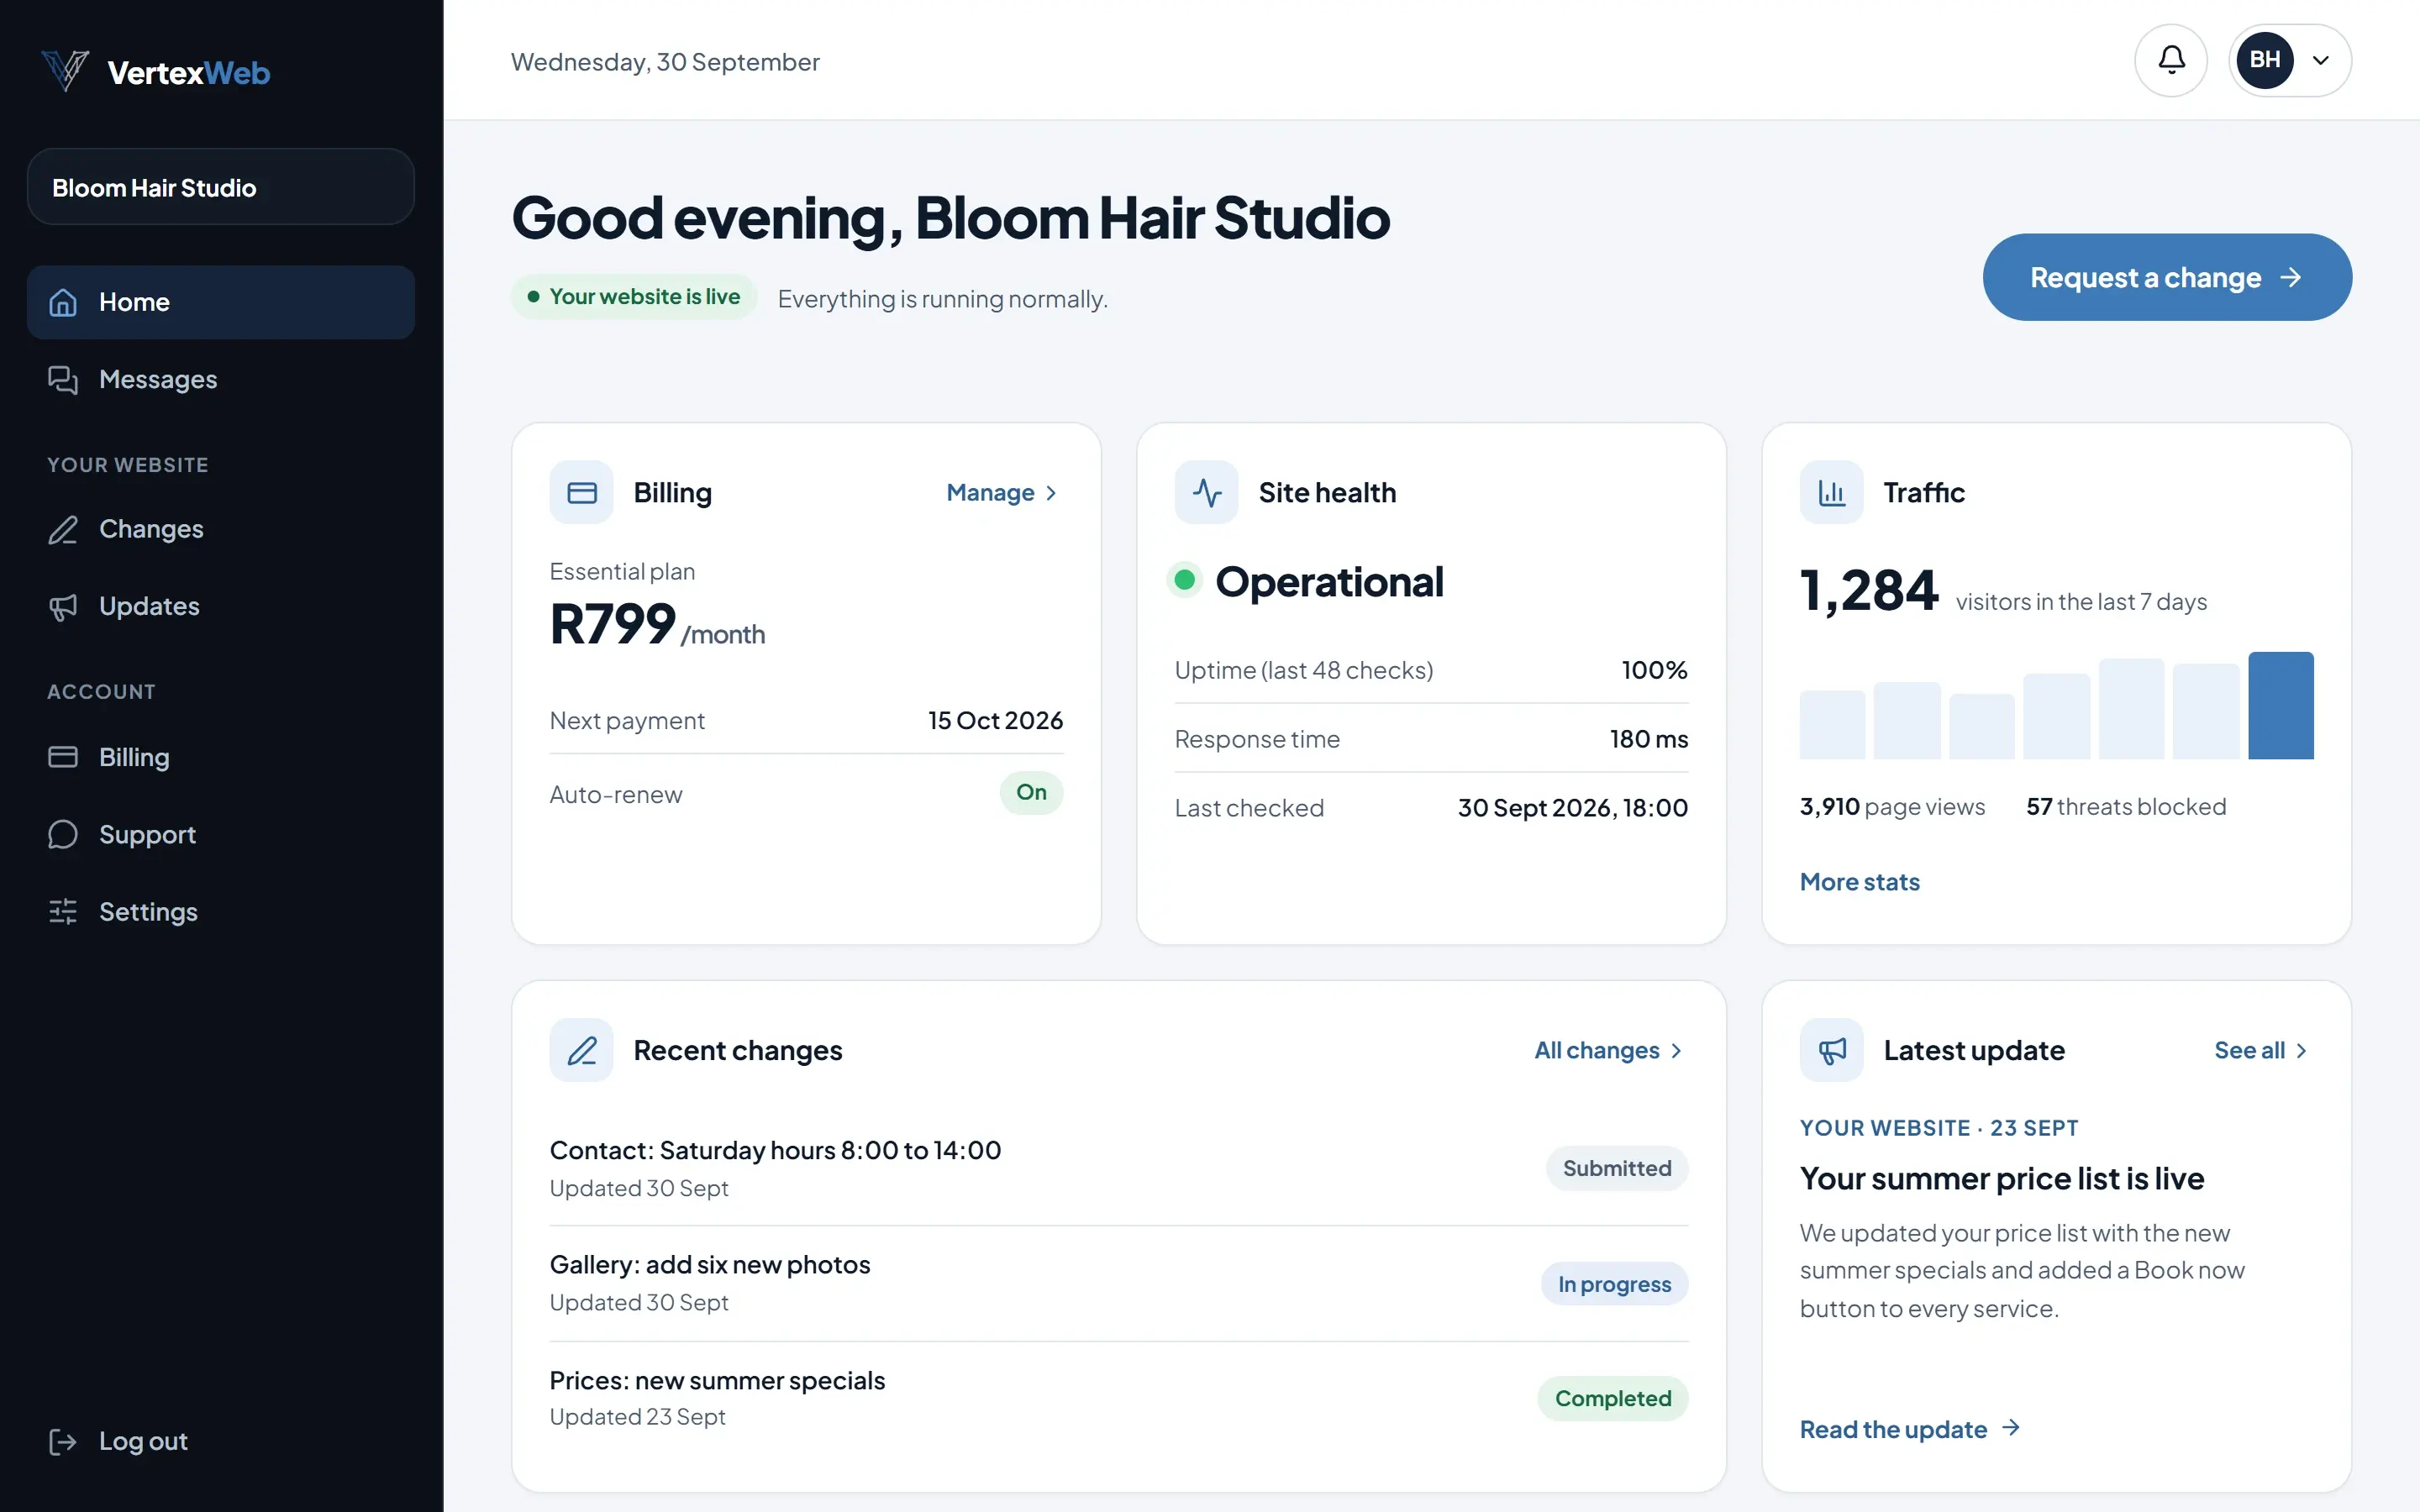Click the Changes pencil icon in sidebar

(x=63, y=529)
